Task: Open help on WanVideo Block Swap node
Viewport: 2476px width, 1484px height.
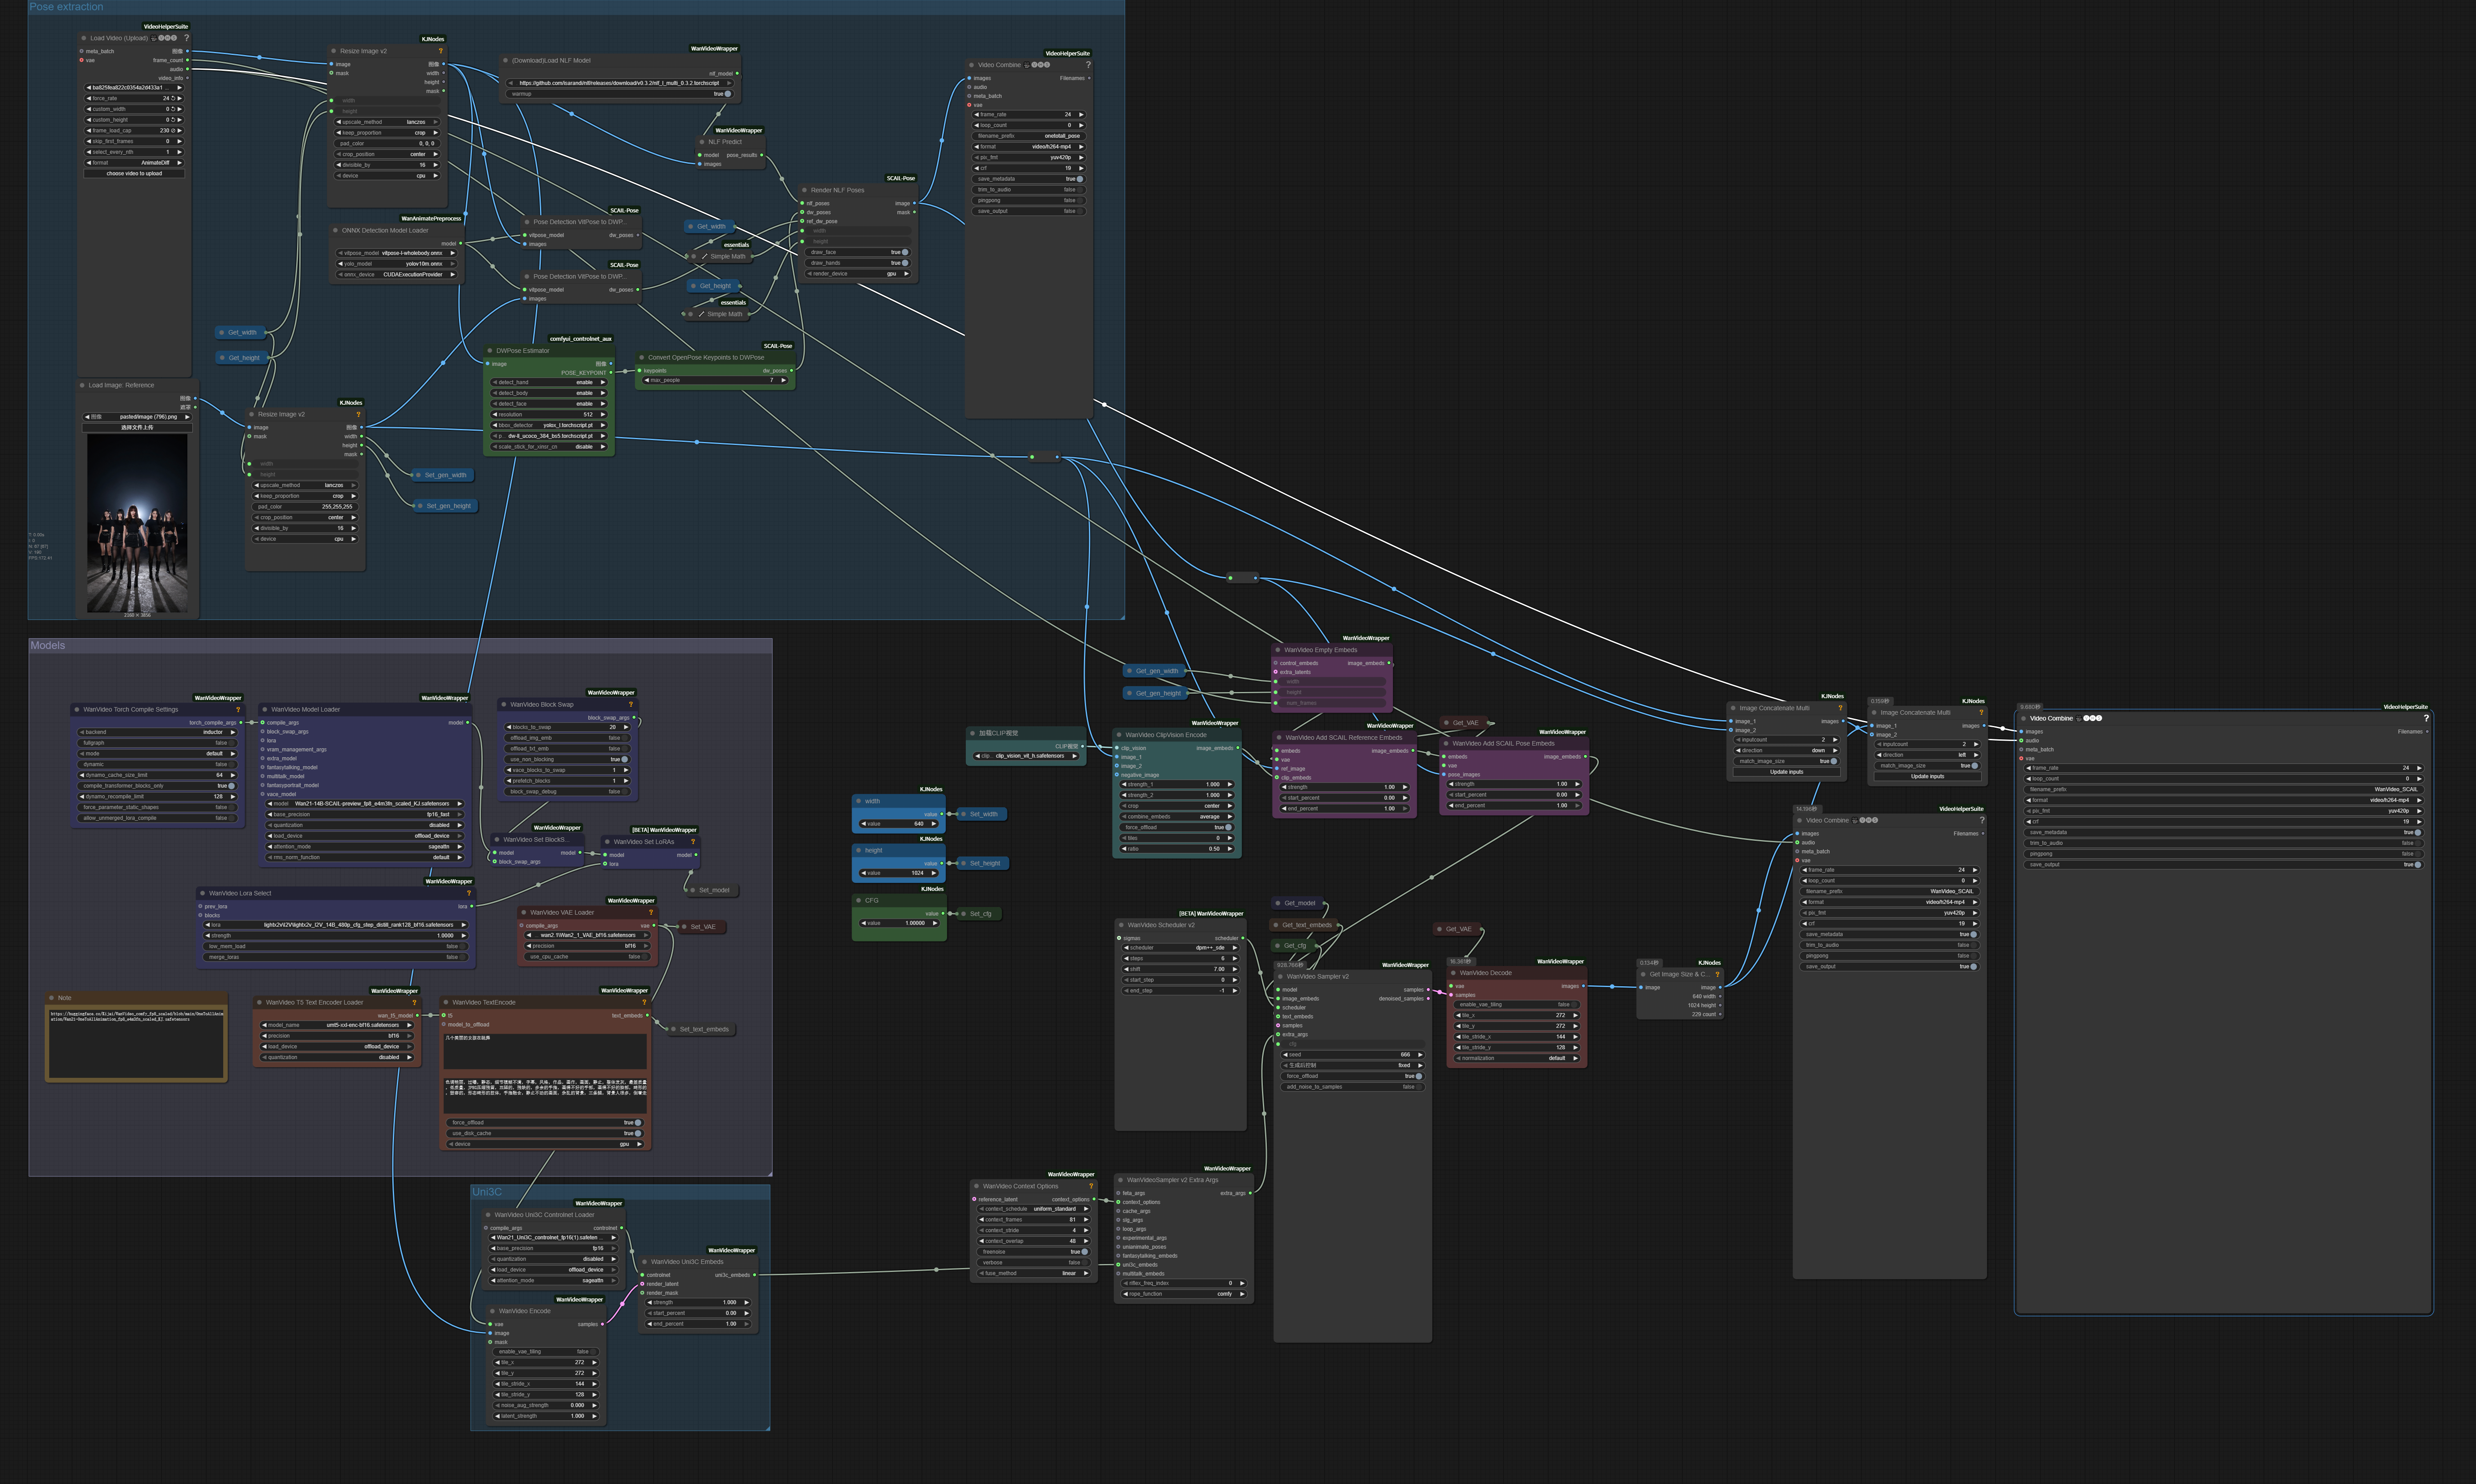Action: (x=631, y=704)
